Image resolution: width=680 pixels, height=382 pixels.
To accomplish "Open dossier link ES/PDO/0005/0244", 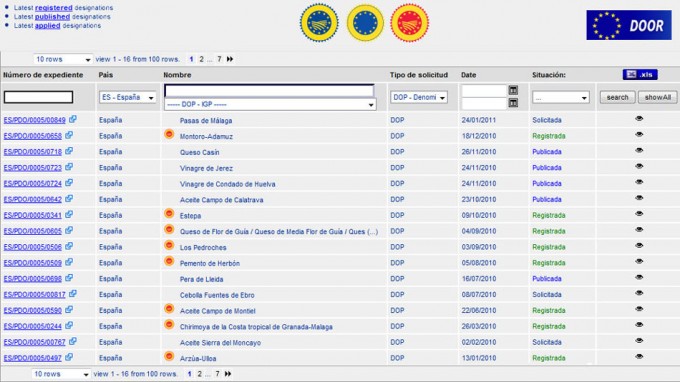I will 33,326.
